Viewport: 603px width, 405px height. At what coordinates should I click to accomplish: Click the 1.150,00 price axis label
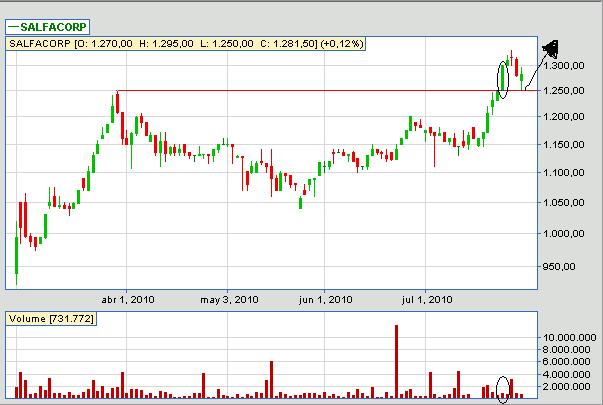point(563,145)
